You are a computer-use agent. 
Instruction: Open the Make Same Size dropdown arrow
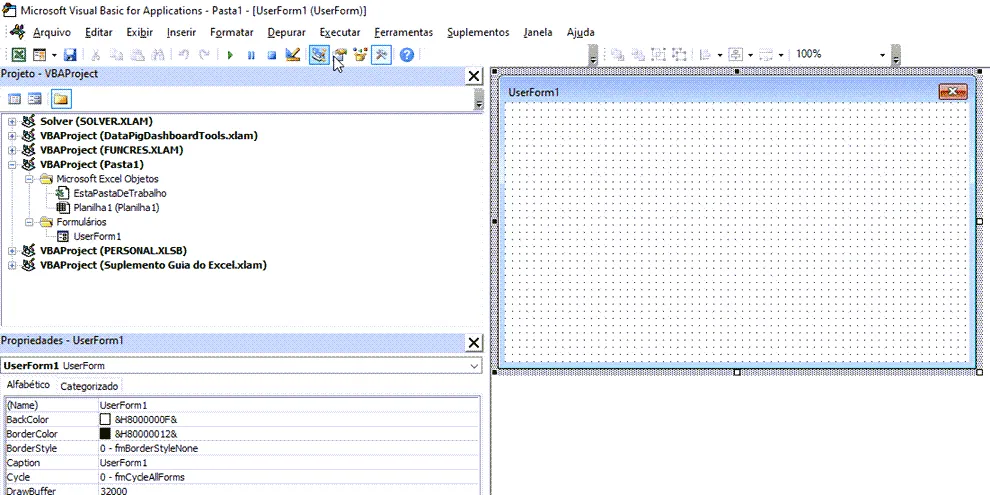[x=781, y=55]
